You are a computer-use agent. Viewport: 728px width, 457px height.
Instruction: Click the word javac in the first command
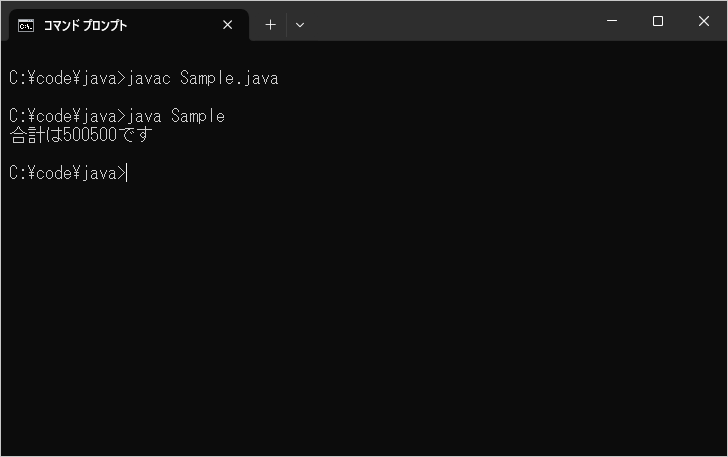click(x=149, y=78)
